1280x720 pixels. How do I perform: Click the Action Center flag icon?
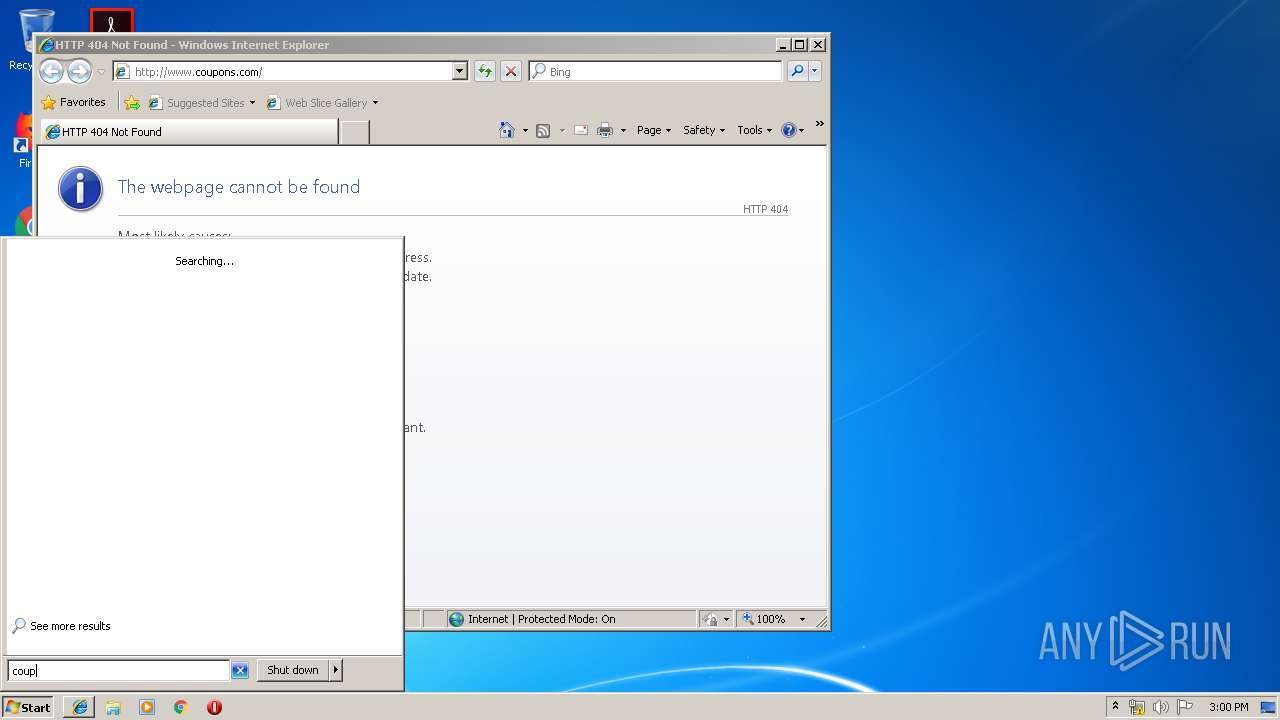click(1185, 707)
